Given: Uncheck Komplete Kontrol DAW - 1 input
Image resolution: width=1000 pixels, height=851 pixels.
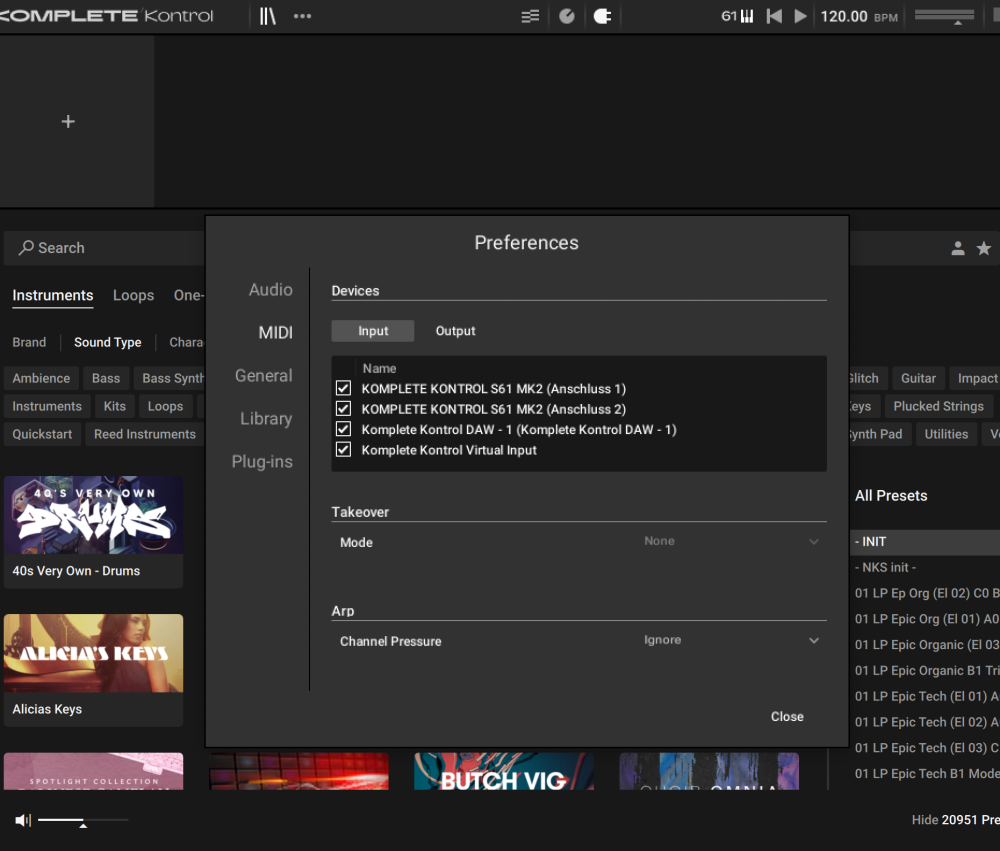Looking at the screenshot, I should 343,429.
